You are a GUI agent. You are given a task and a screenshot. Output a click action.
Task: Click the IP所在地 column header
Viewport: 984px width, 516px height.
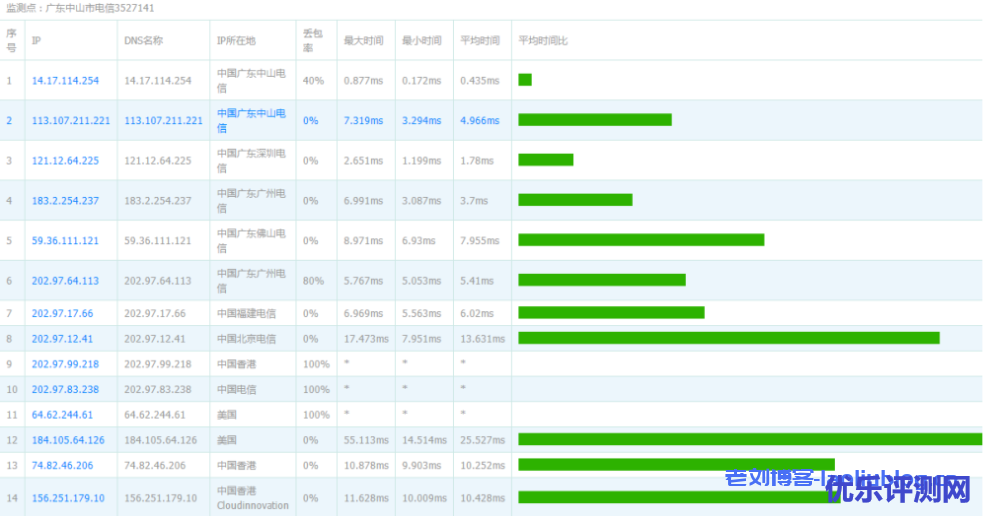coord(236,41)
